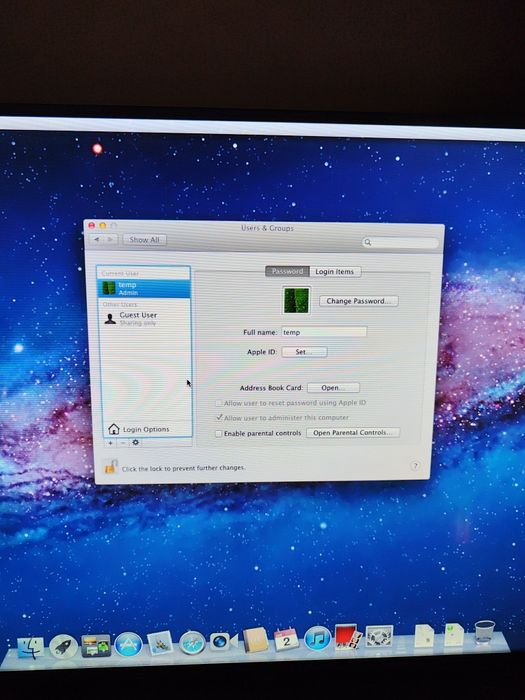525x700 pixels.
Task: Open the App Store dock icon
Action: coord(129,645)
